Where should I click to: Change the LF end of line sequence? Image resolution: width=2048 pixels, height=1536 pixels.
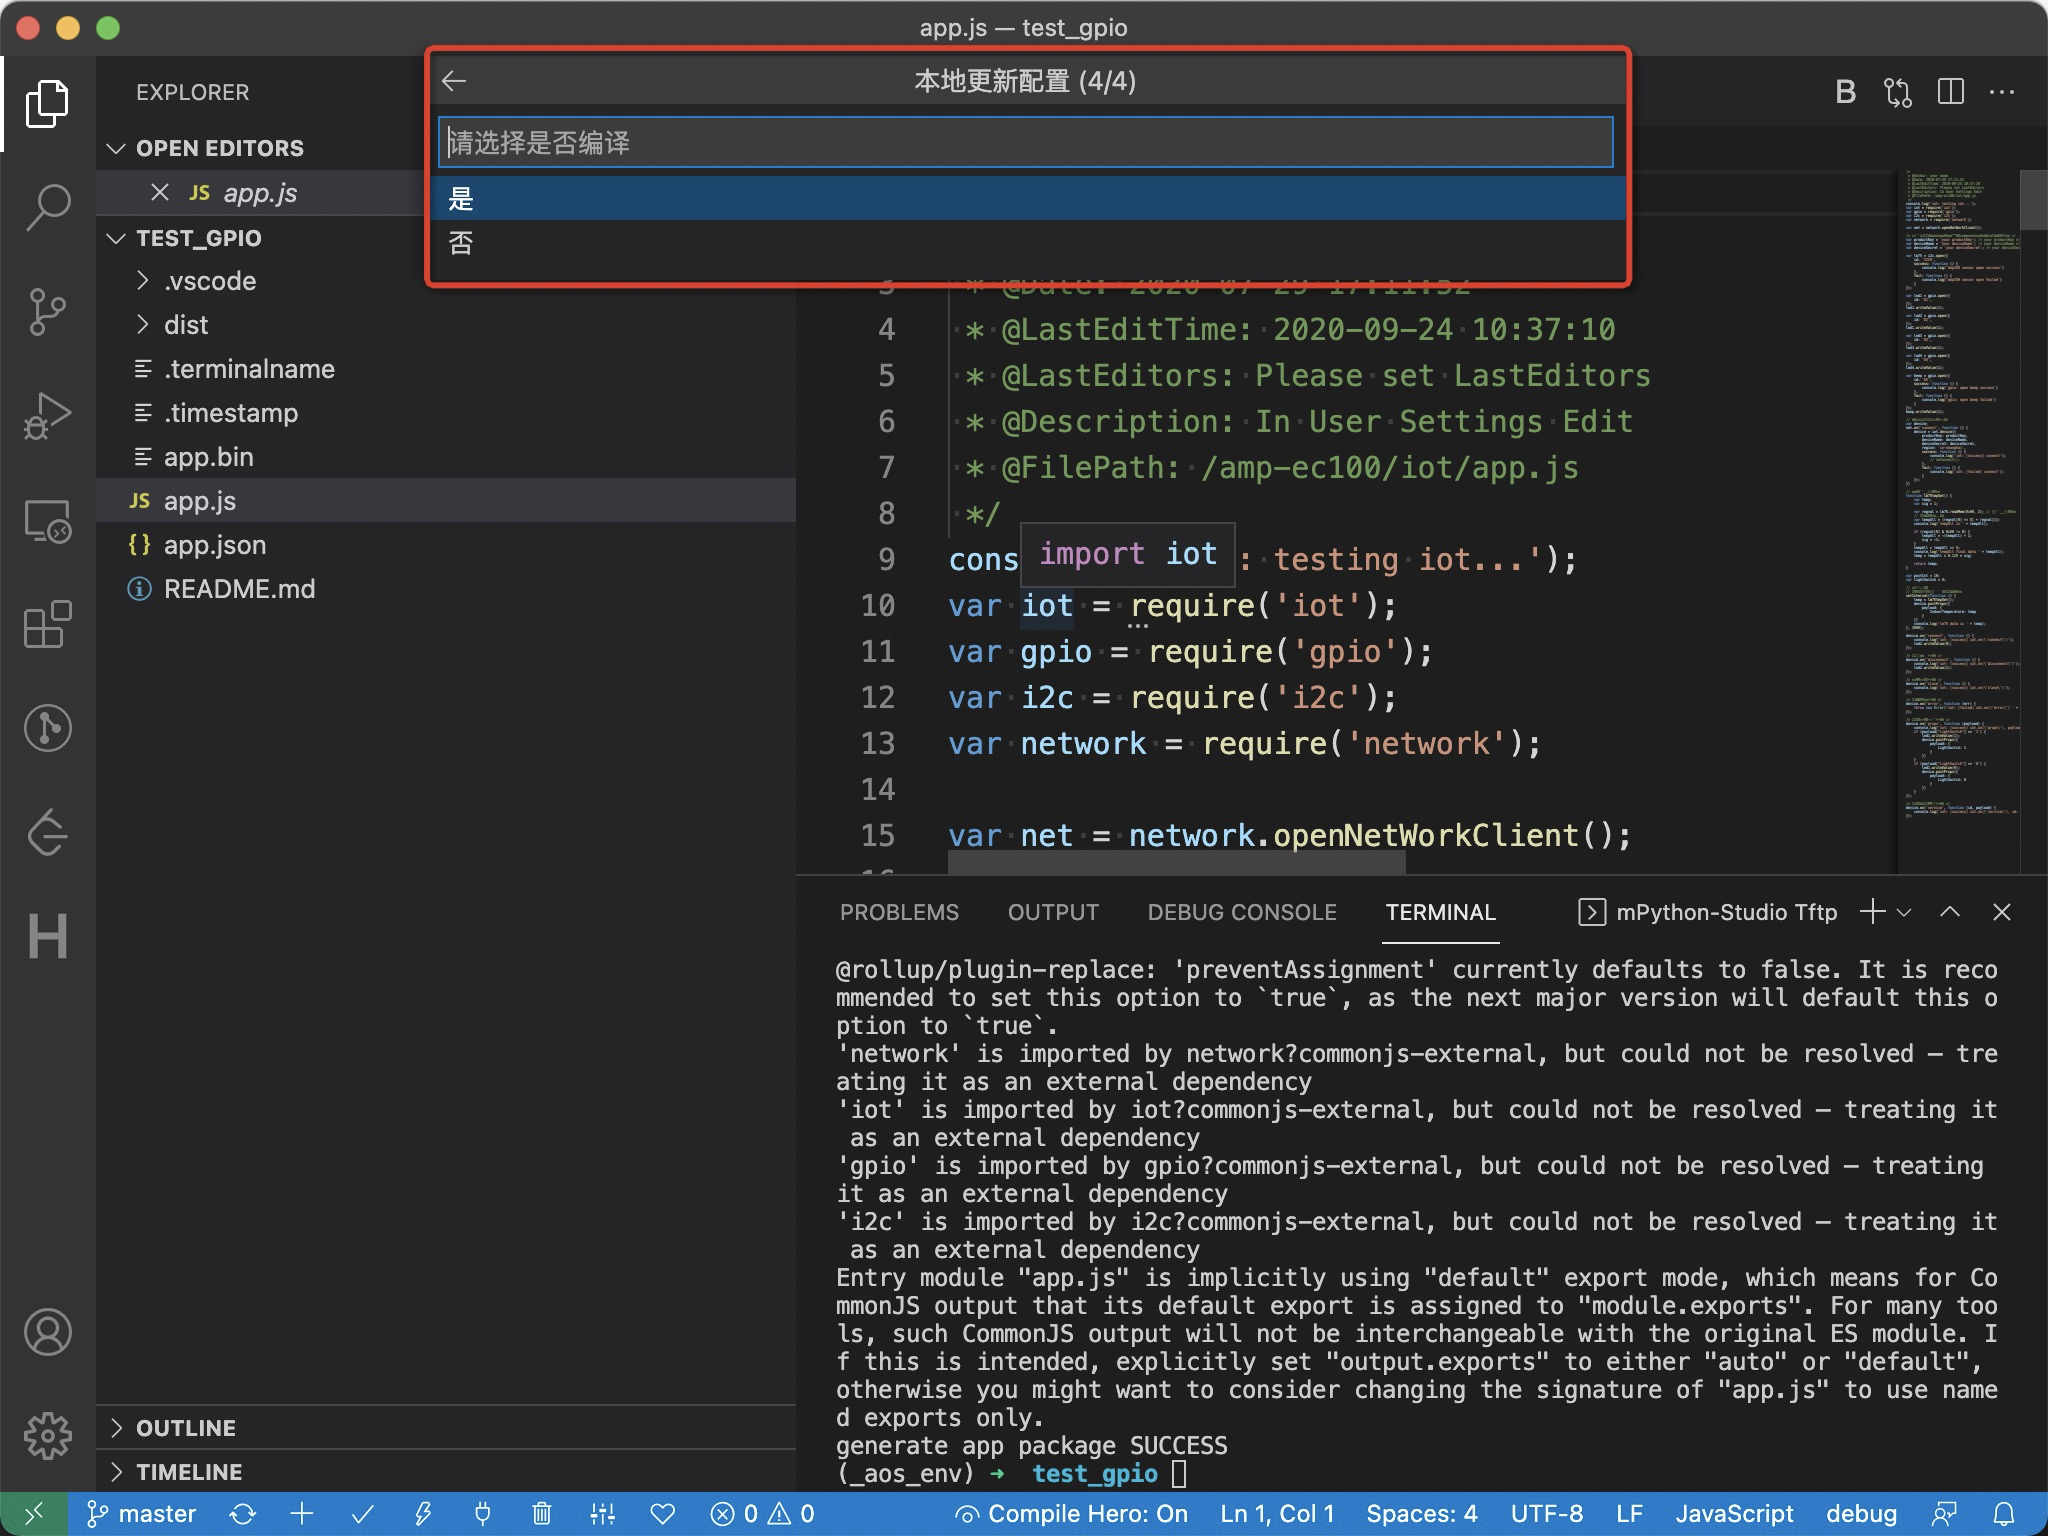[1629, 1514]
